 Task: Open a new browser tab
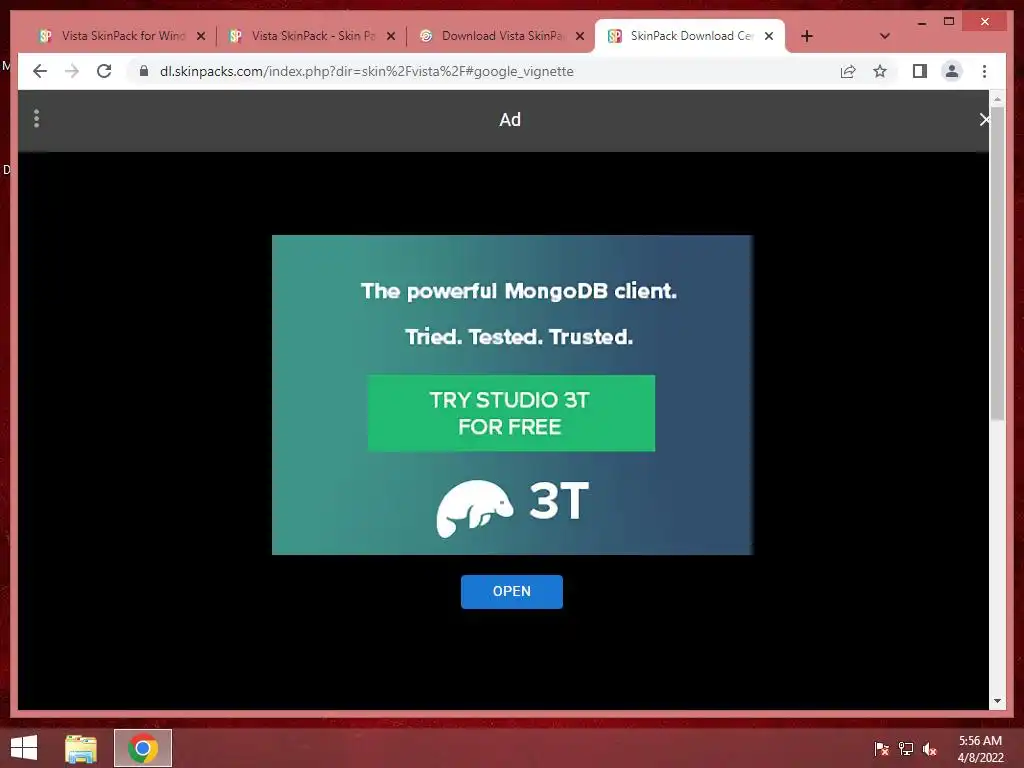point(807,36)
